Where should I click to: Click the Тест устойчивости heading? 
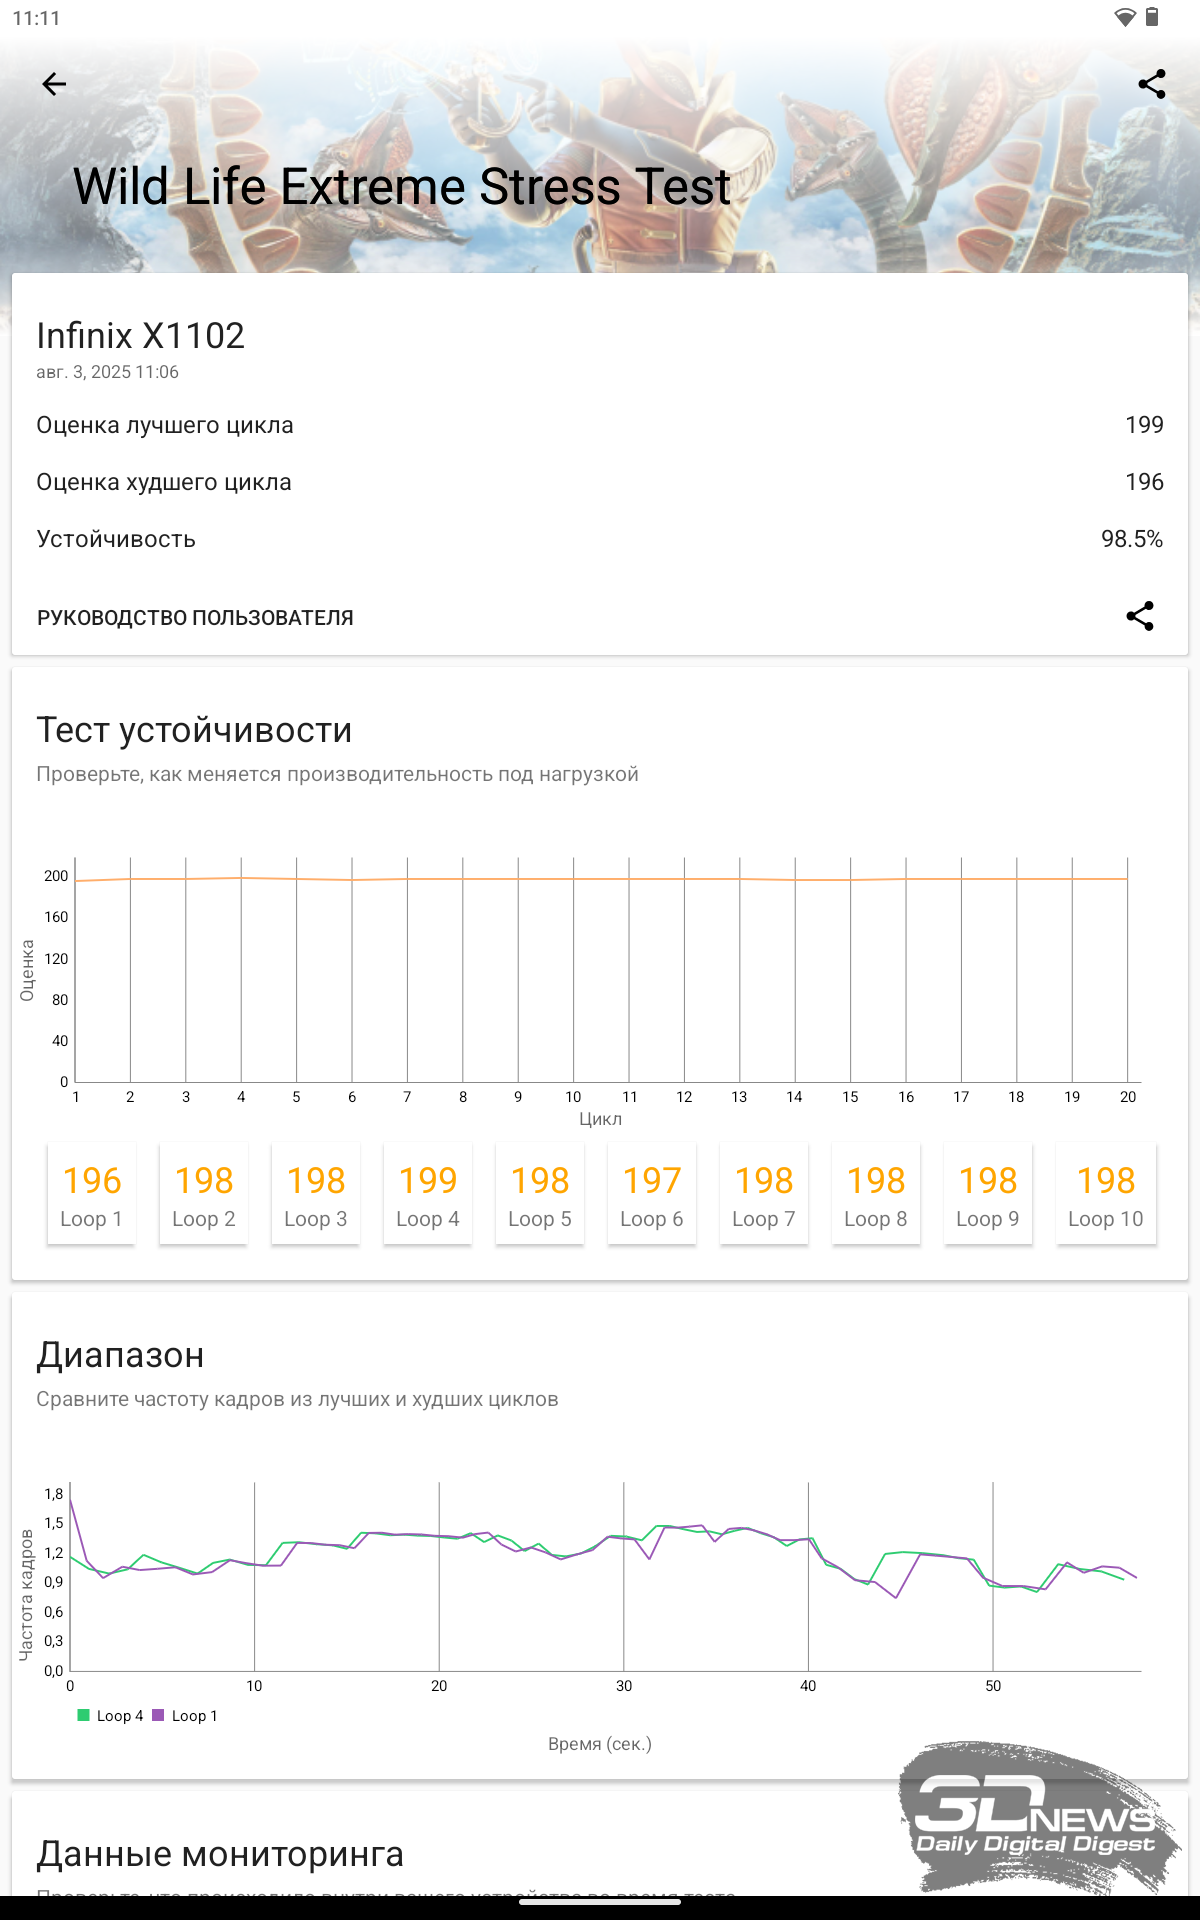(194, 730)
